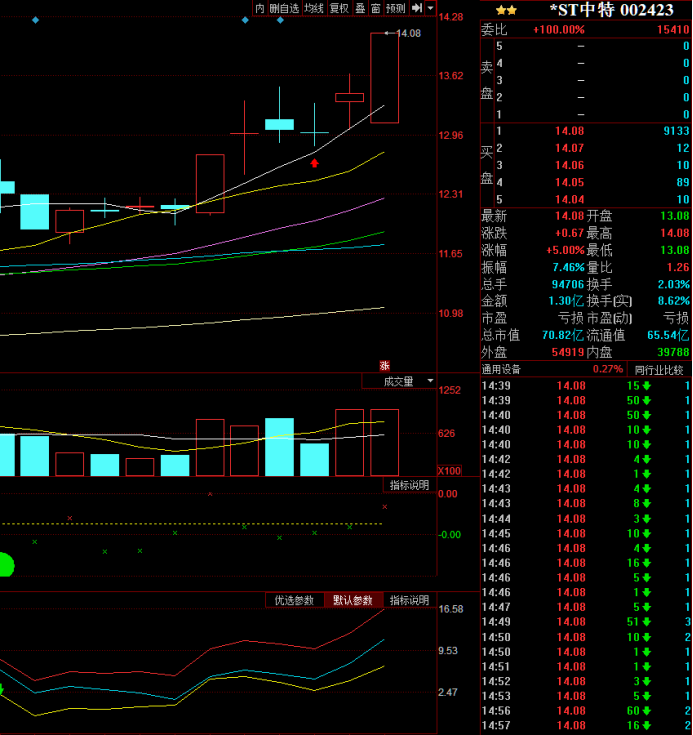The height and width of the screenshot is (735, 693).
Task: Switch to the 默认参数 tab
Action: (353, 600)
